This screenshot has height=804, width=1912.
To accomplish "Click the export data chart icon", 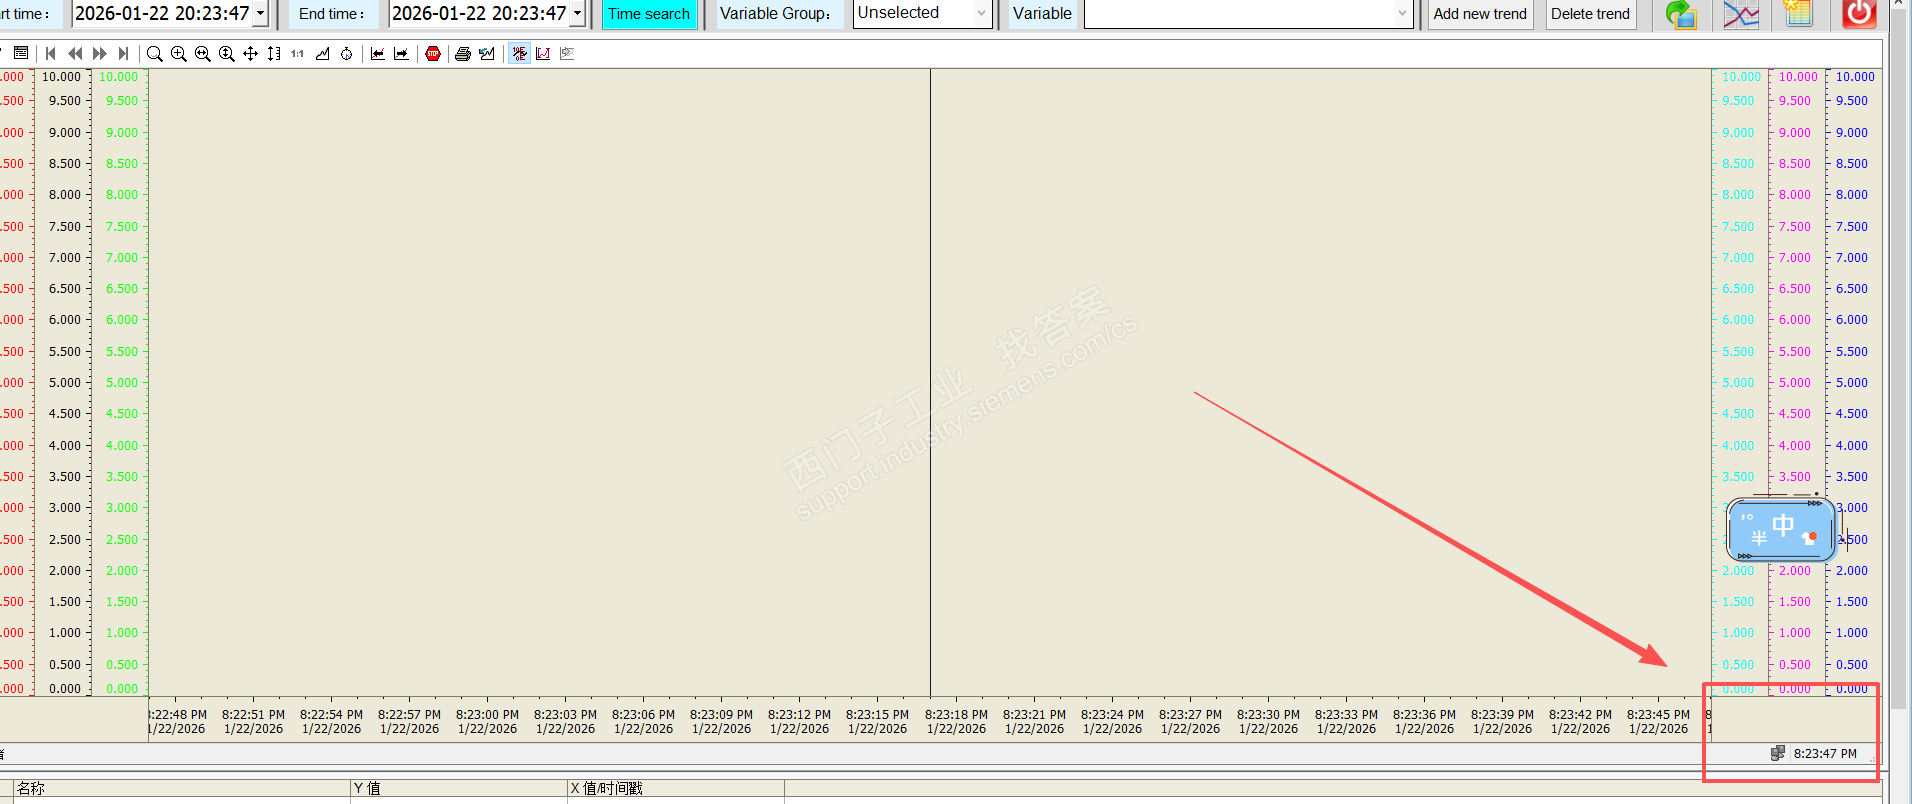I will click(487, 53).
